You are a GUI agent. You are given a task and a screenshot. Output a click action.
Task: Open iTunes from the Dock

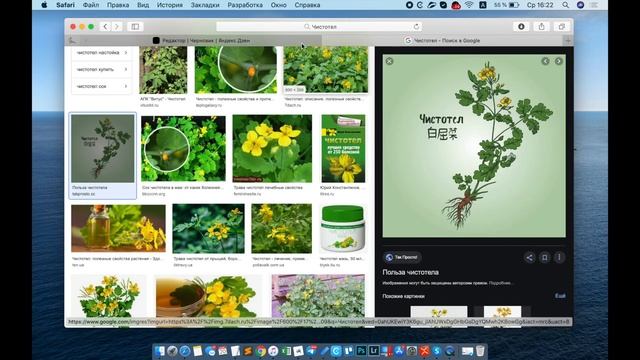point(273,351)
